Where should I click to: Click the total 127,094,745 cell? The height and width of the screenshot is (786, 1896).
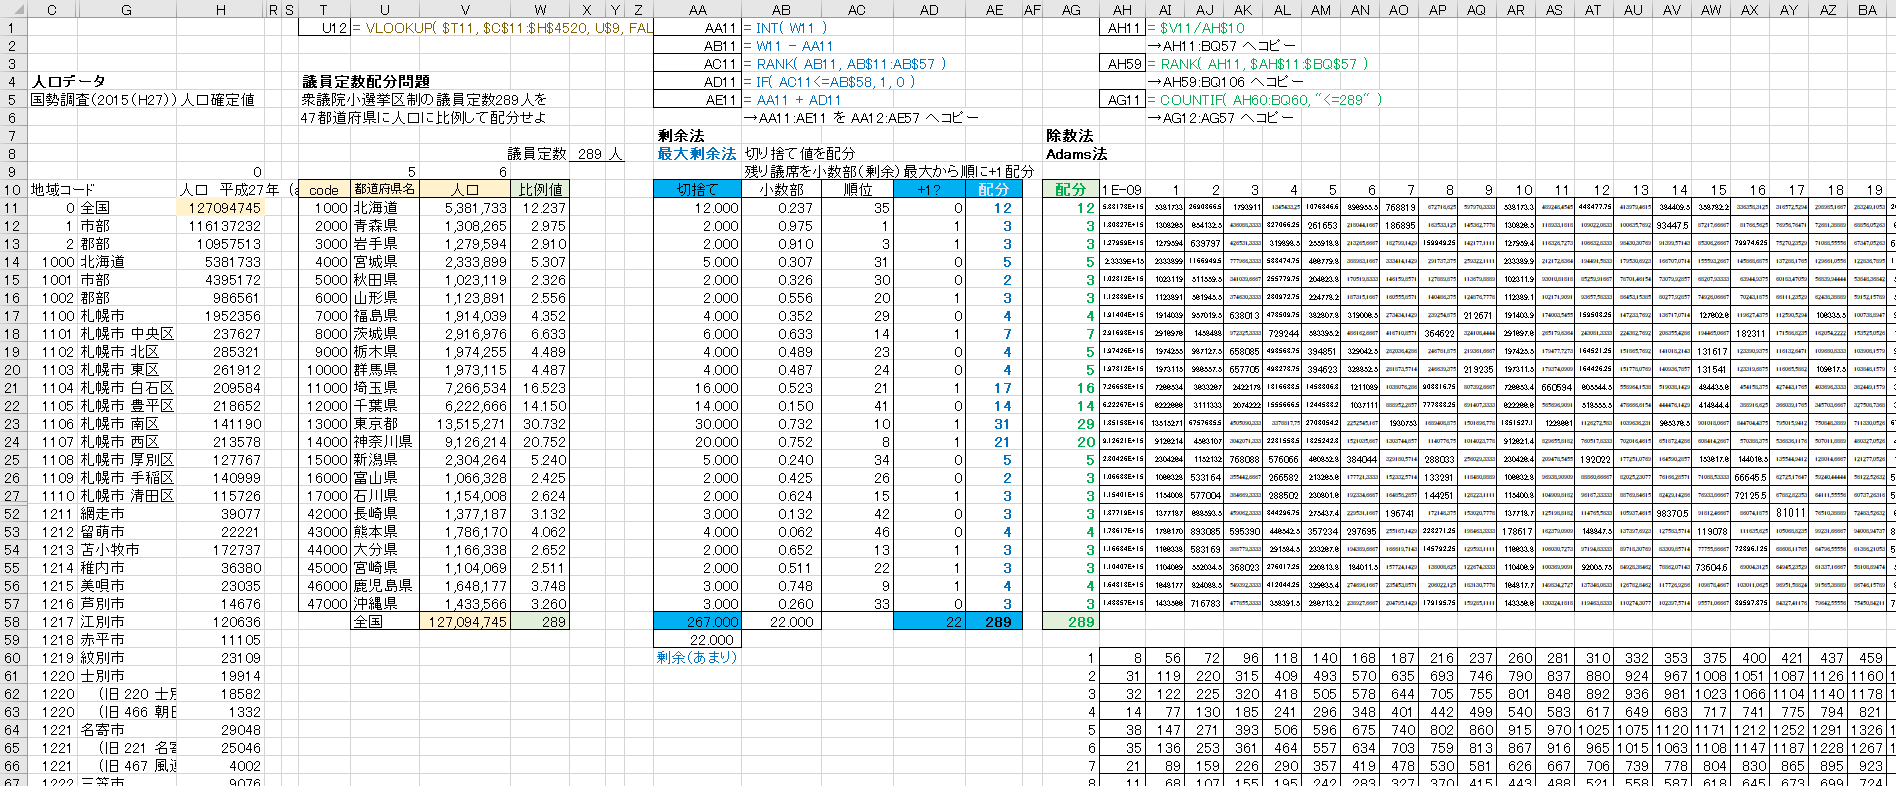pos(464,621)
